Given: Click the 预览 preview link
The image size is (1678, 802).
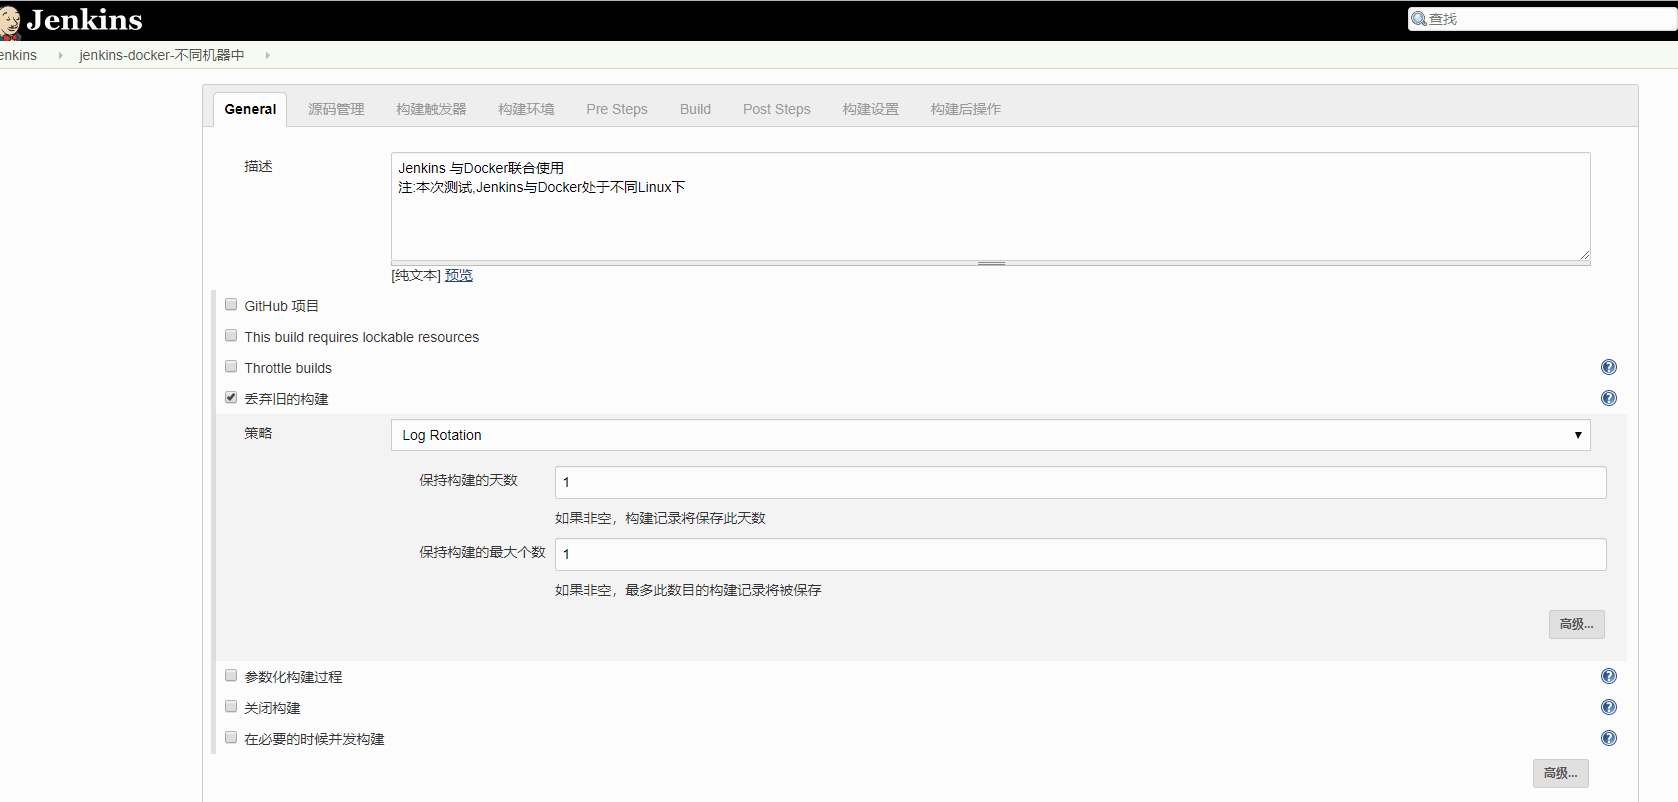Looking at the screenshot, I should click(x=459, y=276).
